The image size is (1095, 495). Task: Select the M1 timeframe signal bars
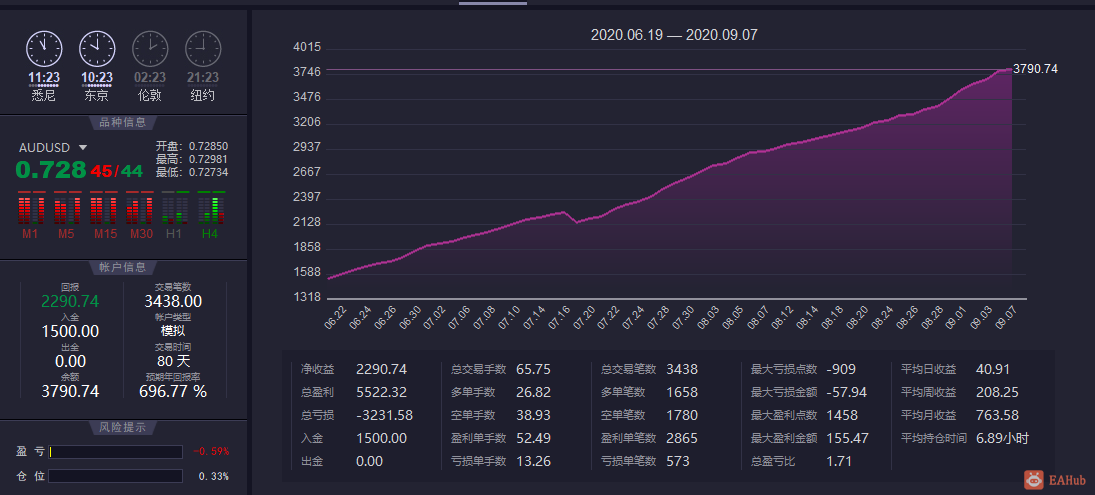pos(31,207)
